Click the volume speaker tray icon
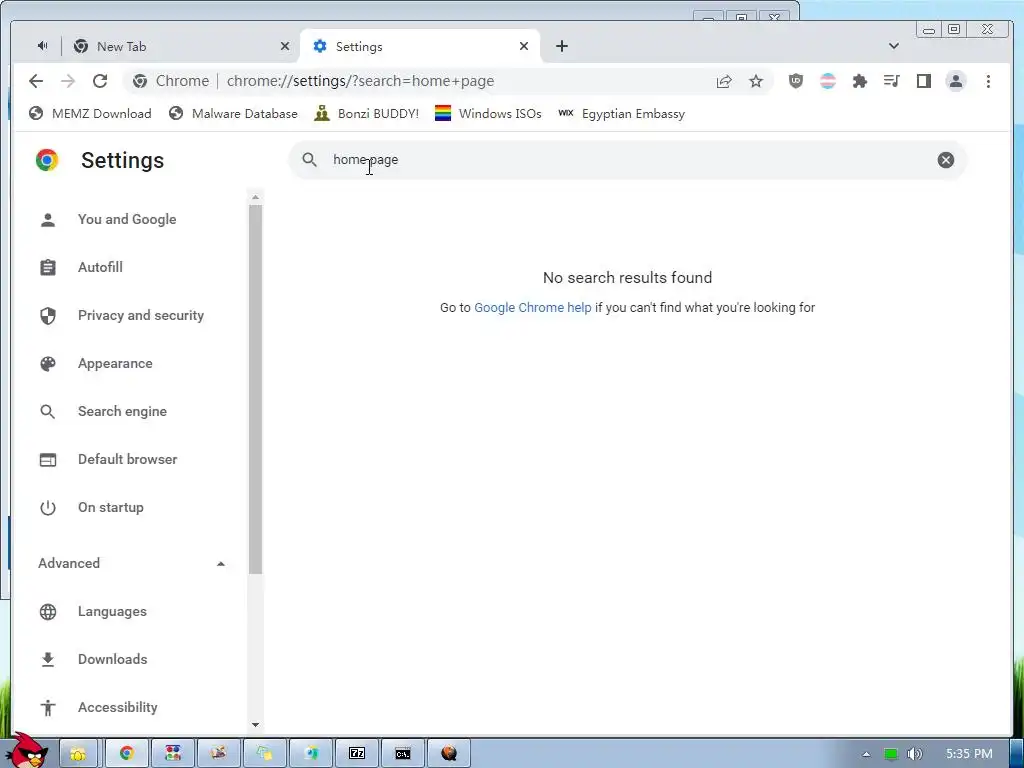Viewport: 1024px width, 768px height. pyautogui.click(x=914, y=754)
